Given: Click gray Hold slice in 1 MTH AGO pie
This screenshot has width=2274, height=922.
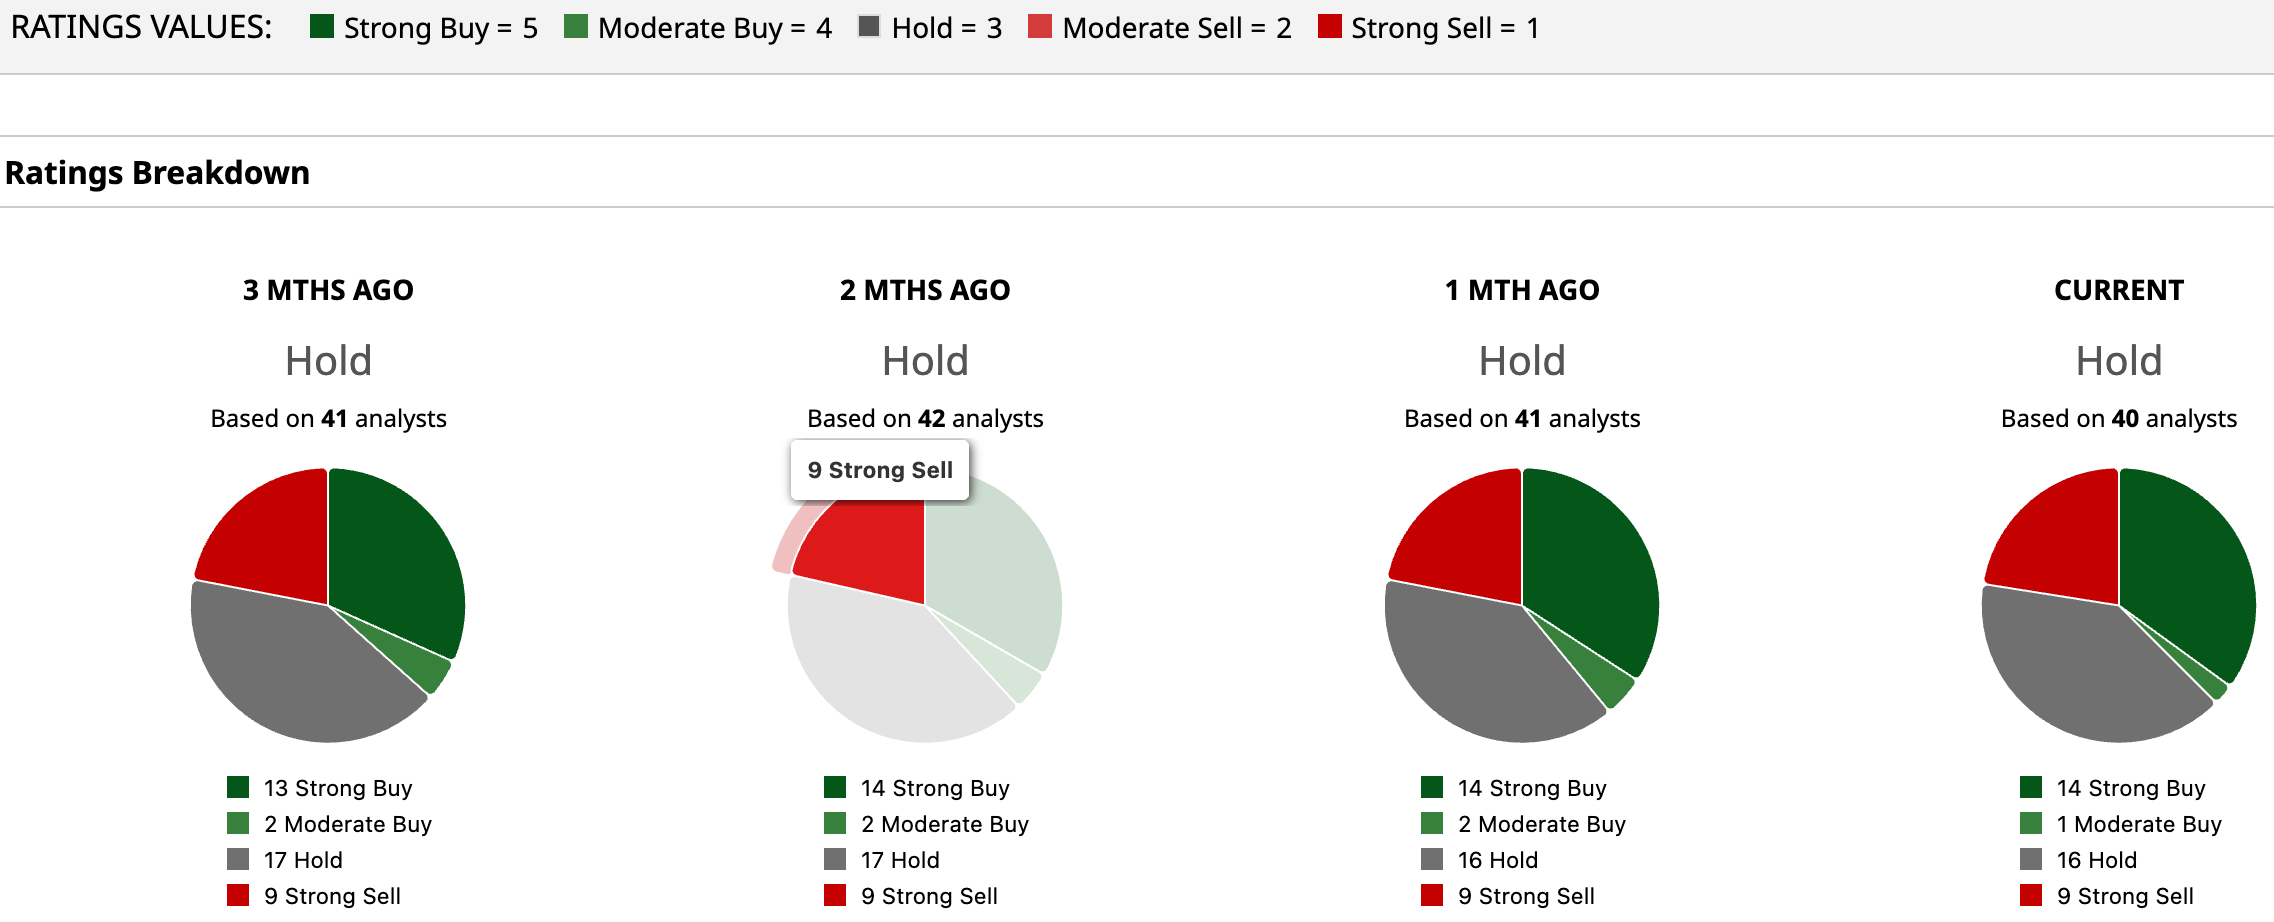Looking at the screenshot, I should 1480,670.
